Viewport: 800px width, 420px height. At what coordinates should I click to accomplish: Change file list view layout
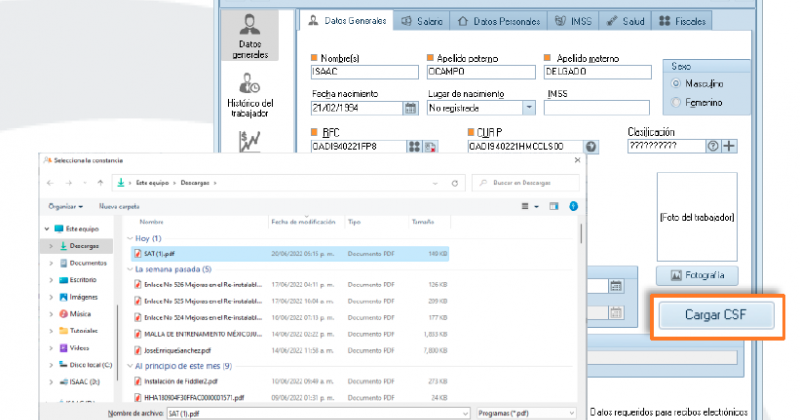pos(525,206)
